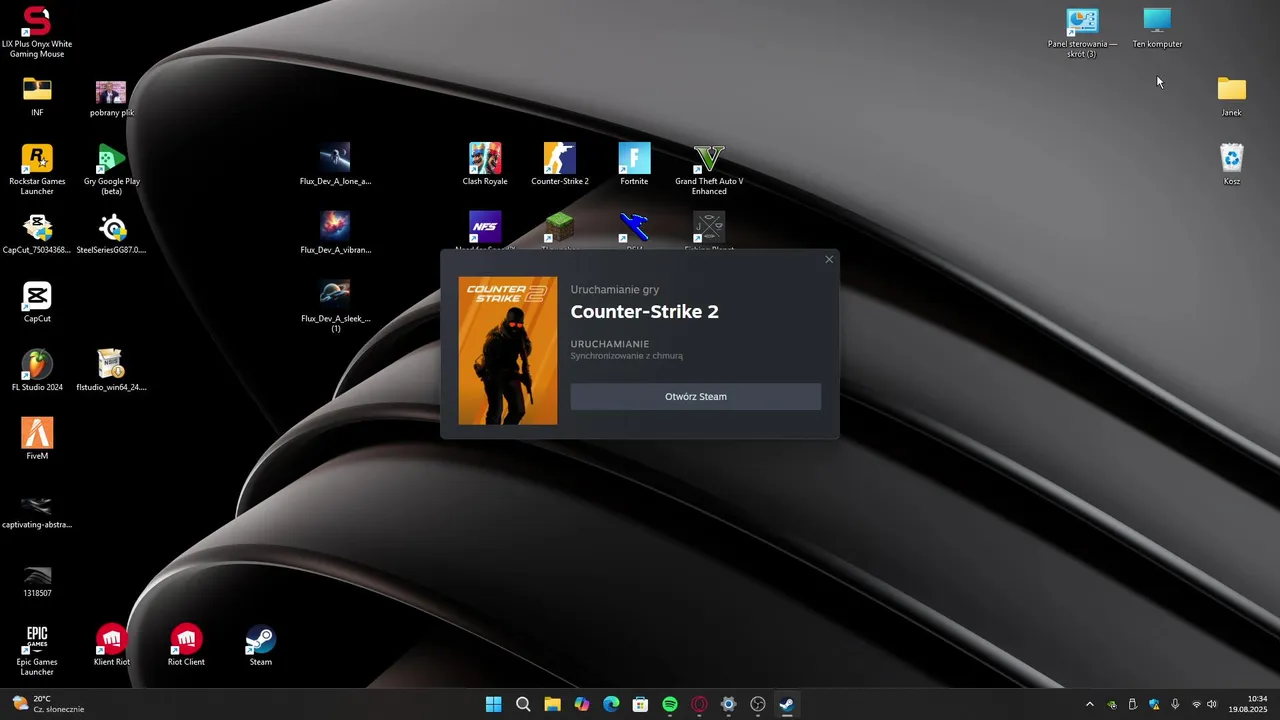Click the 'URUCHAMIANIE' status text
1280x720 pixels.
coord(610,344)
